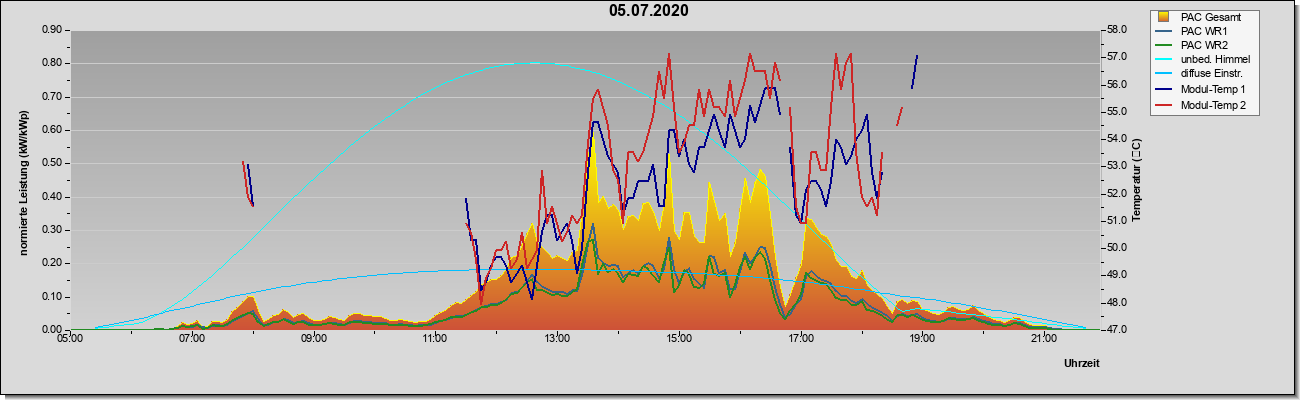Click the Uhrzeit axis label
Screen dimensions: 1300x400
click(1082, 364)
